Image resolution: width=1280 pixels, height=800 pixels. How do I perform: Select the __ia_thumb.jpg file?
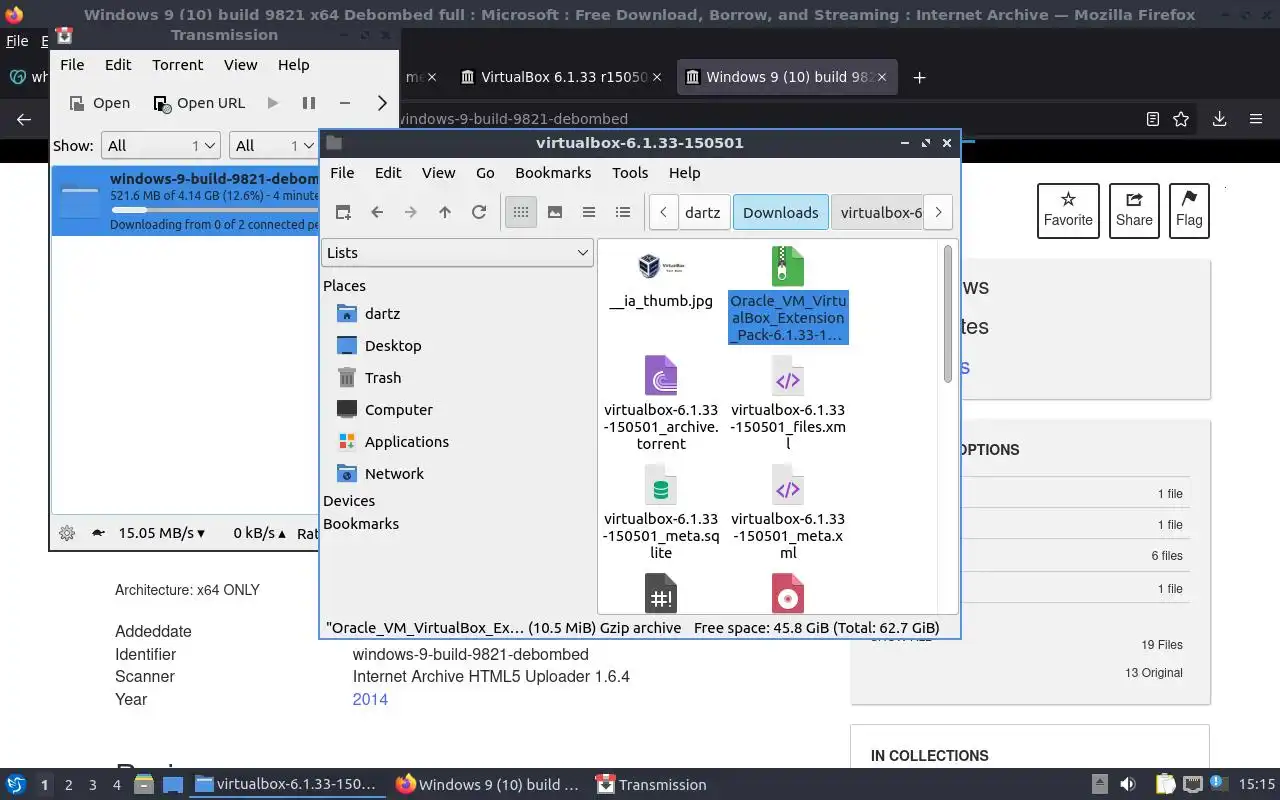[x=661, y=279]
